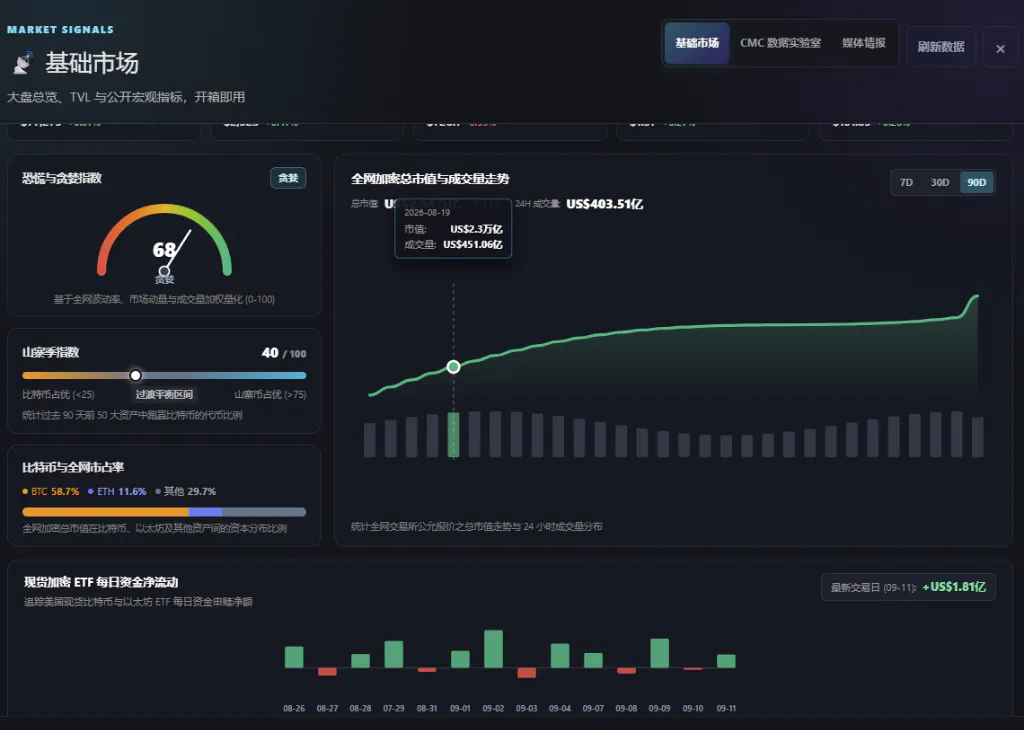
Task: Click the "比特币占优 (<25)" label
Action: [58, 394]
